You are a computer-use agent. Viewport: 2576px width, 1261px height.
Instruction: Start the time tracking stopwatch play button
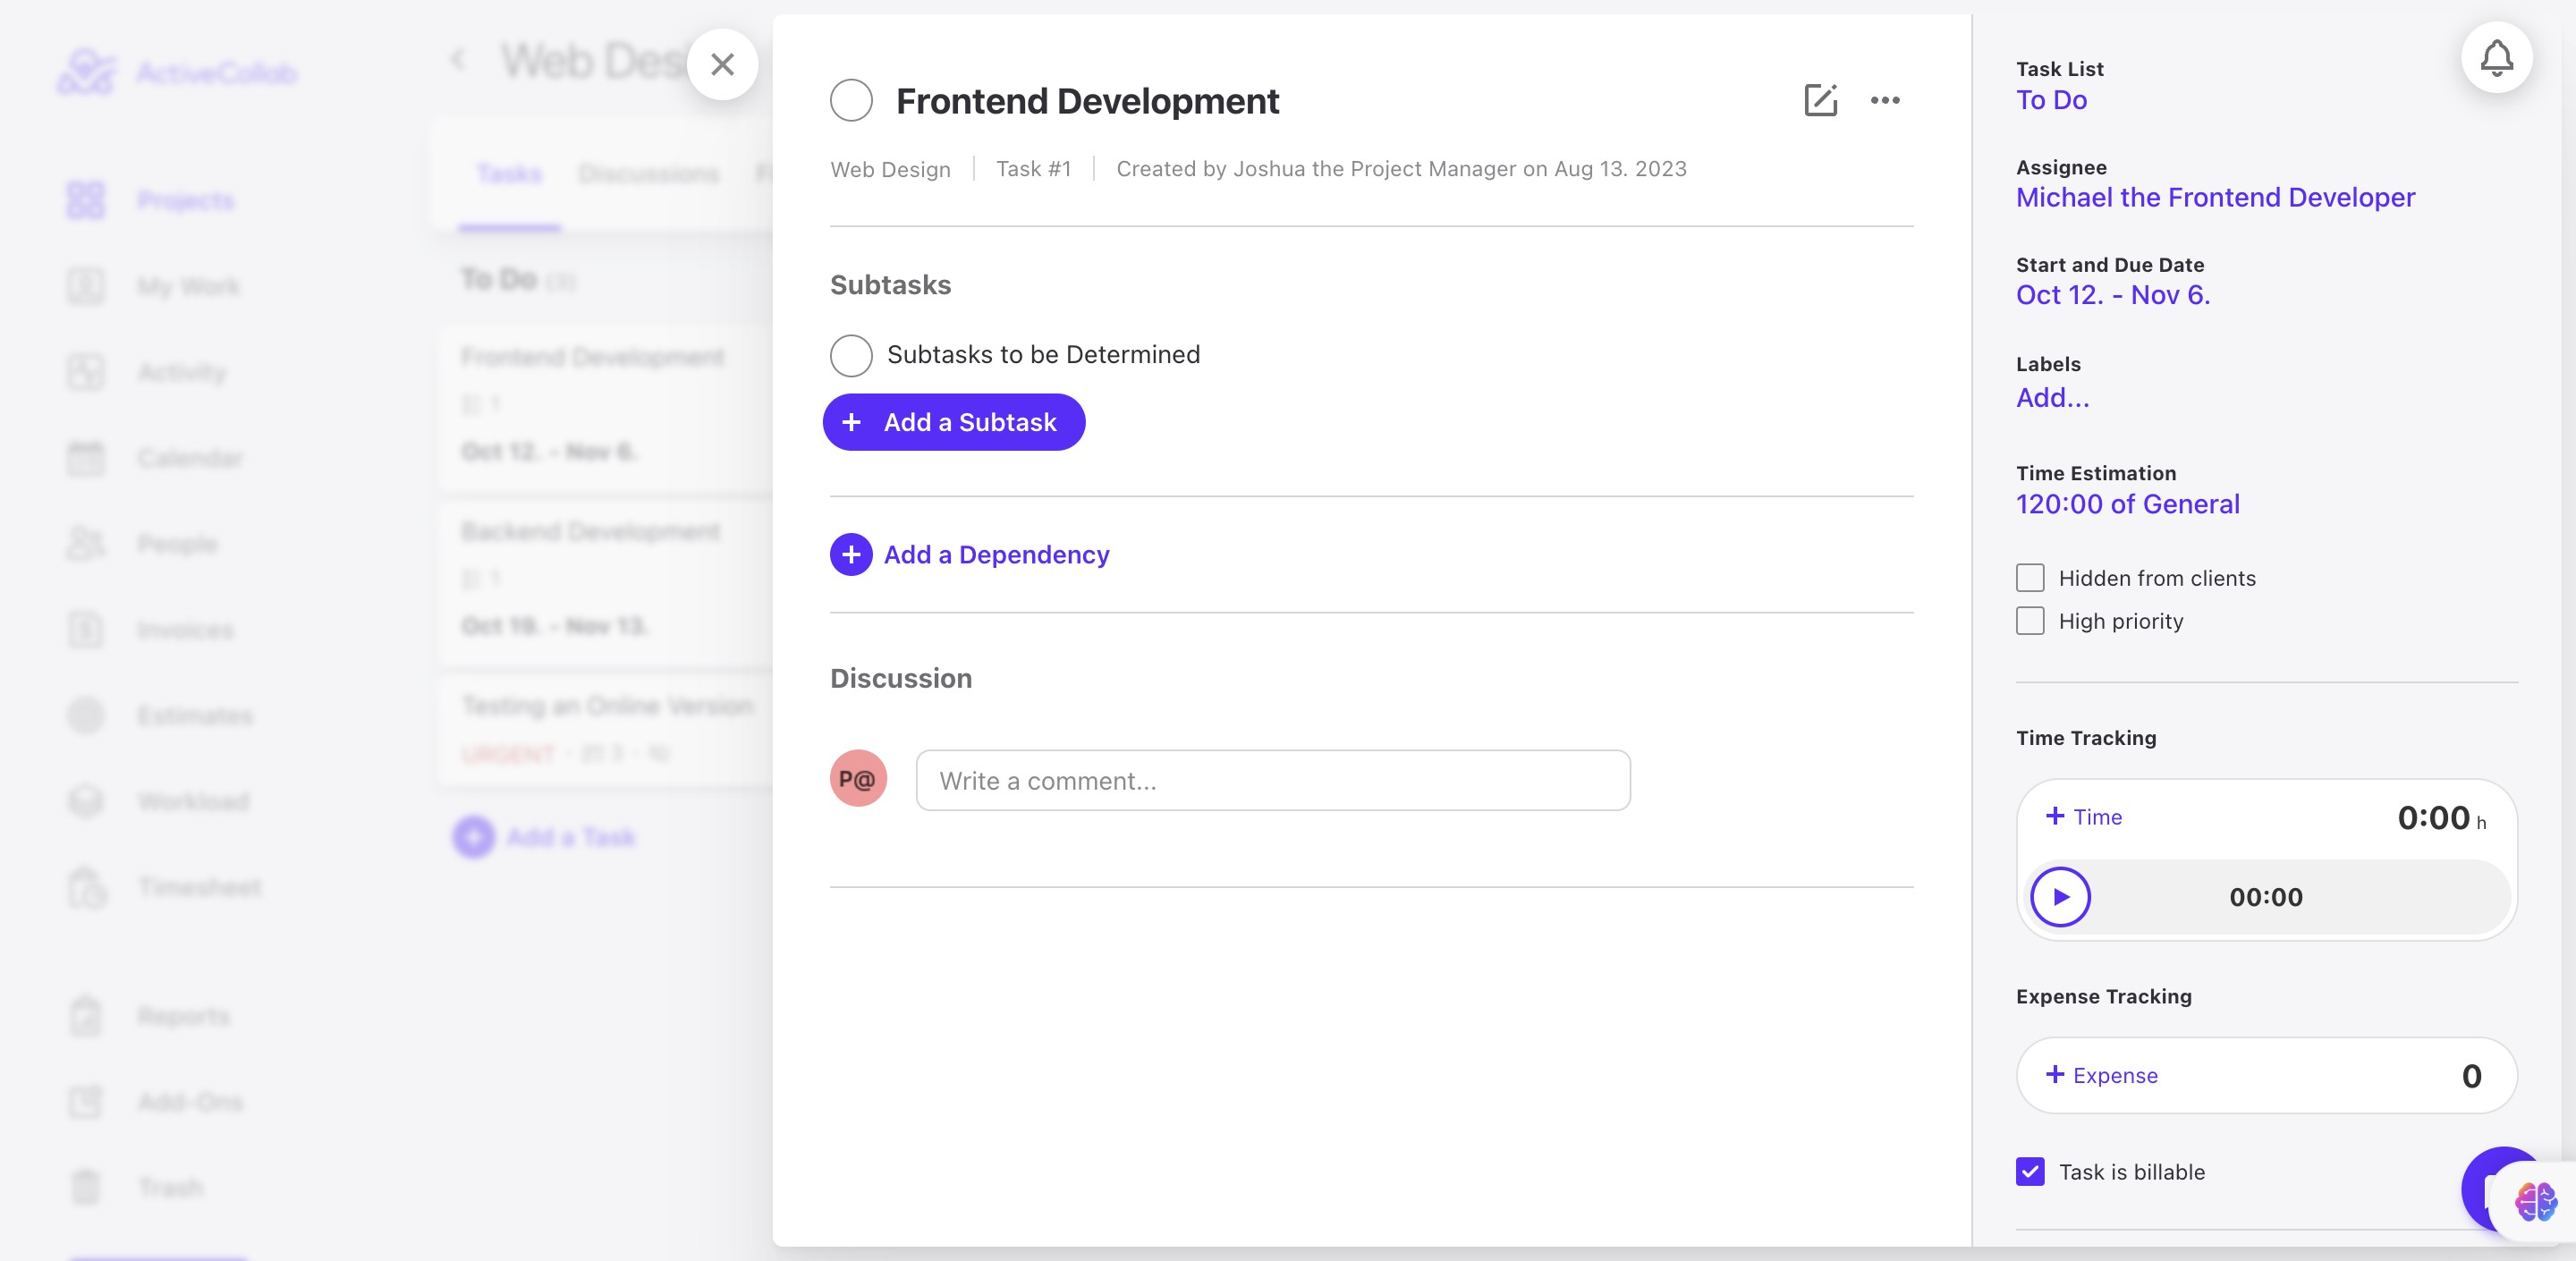pyautogui.click(x=2060, y=897)
